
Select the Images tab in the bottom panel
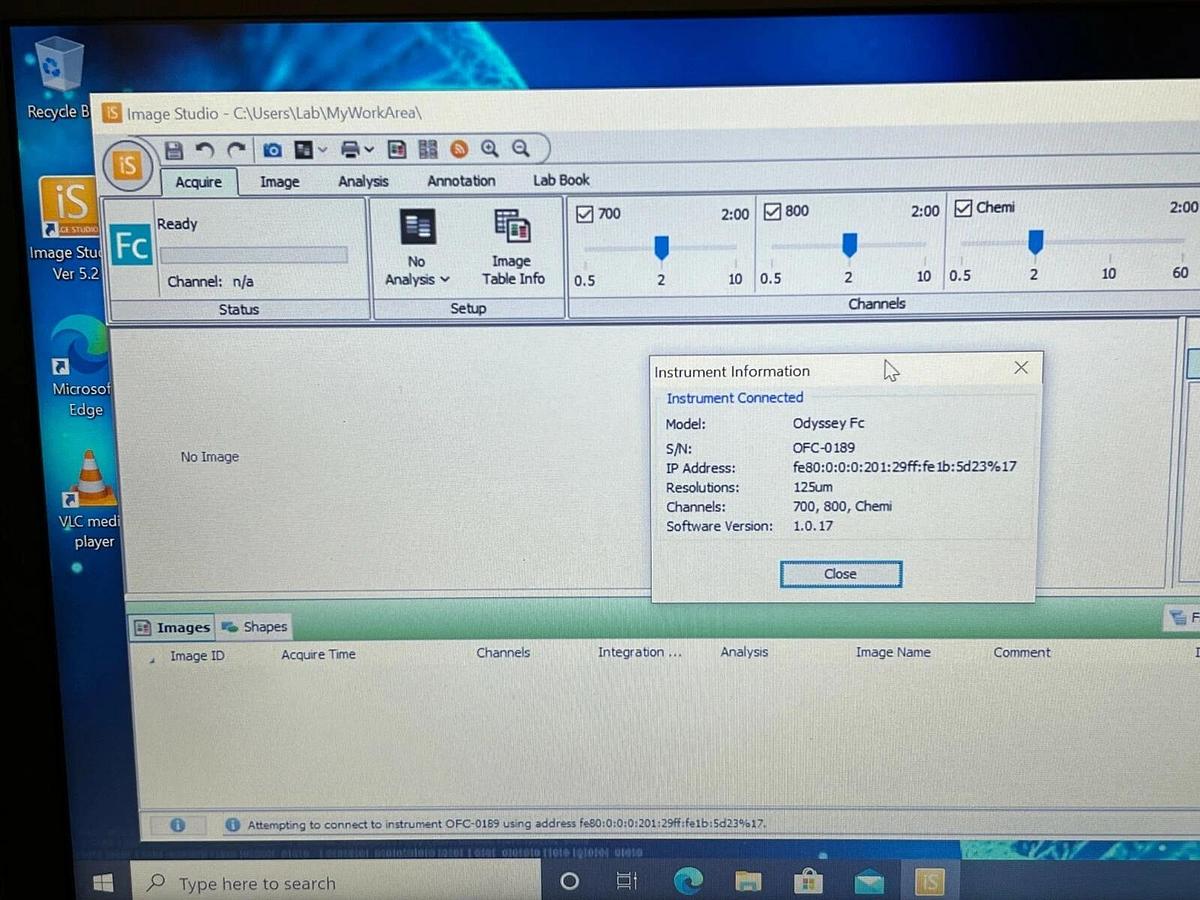pyautogui.click(x=172, y=627)
